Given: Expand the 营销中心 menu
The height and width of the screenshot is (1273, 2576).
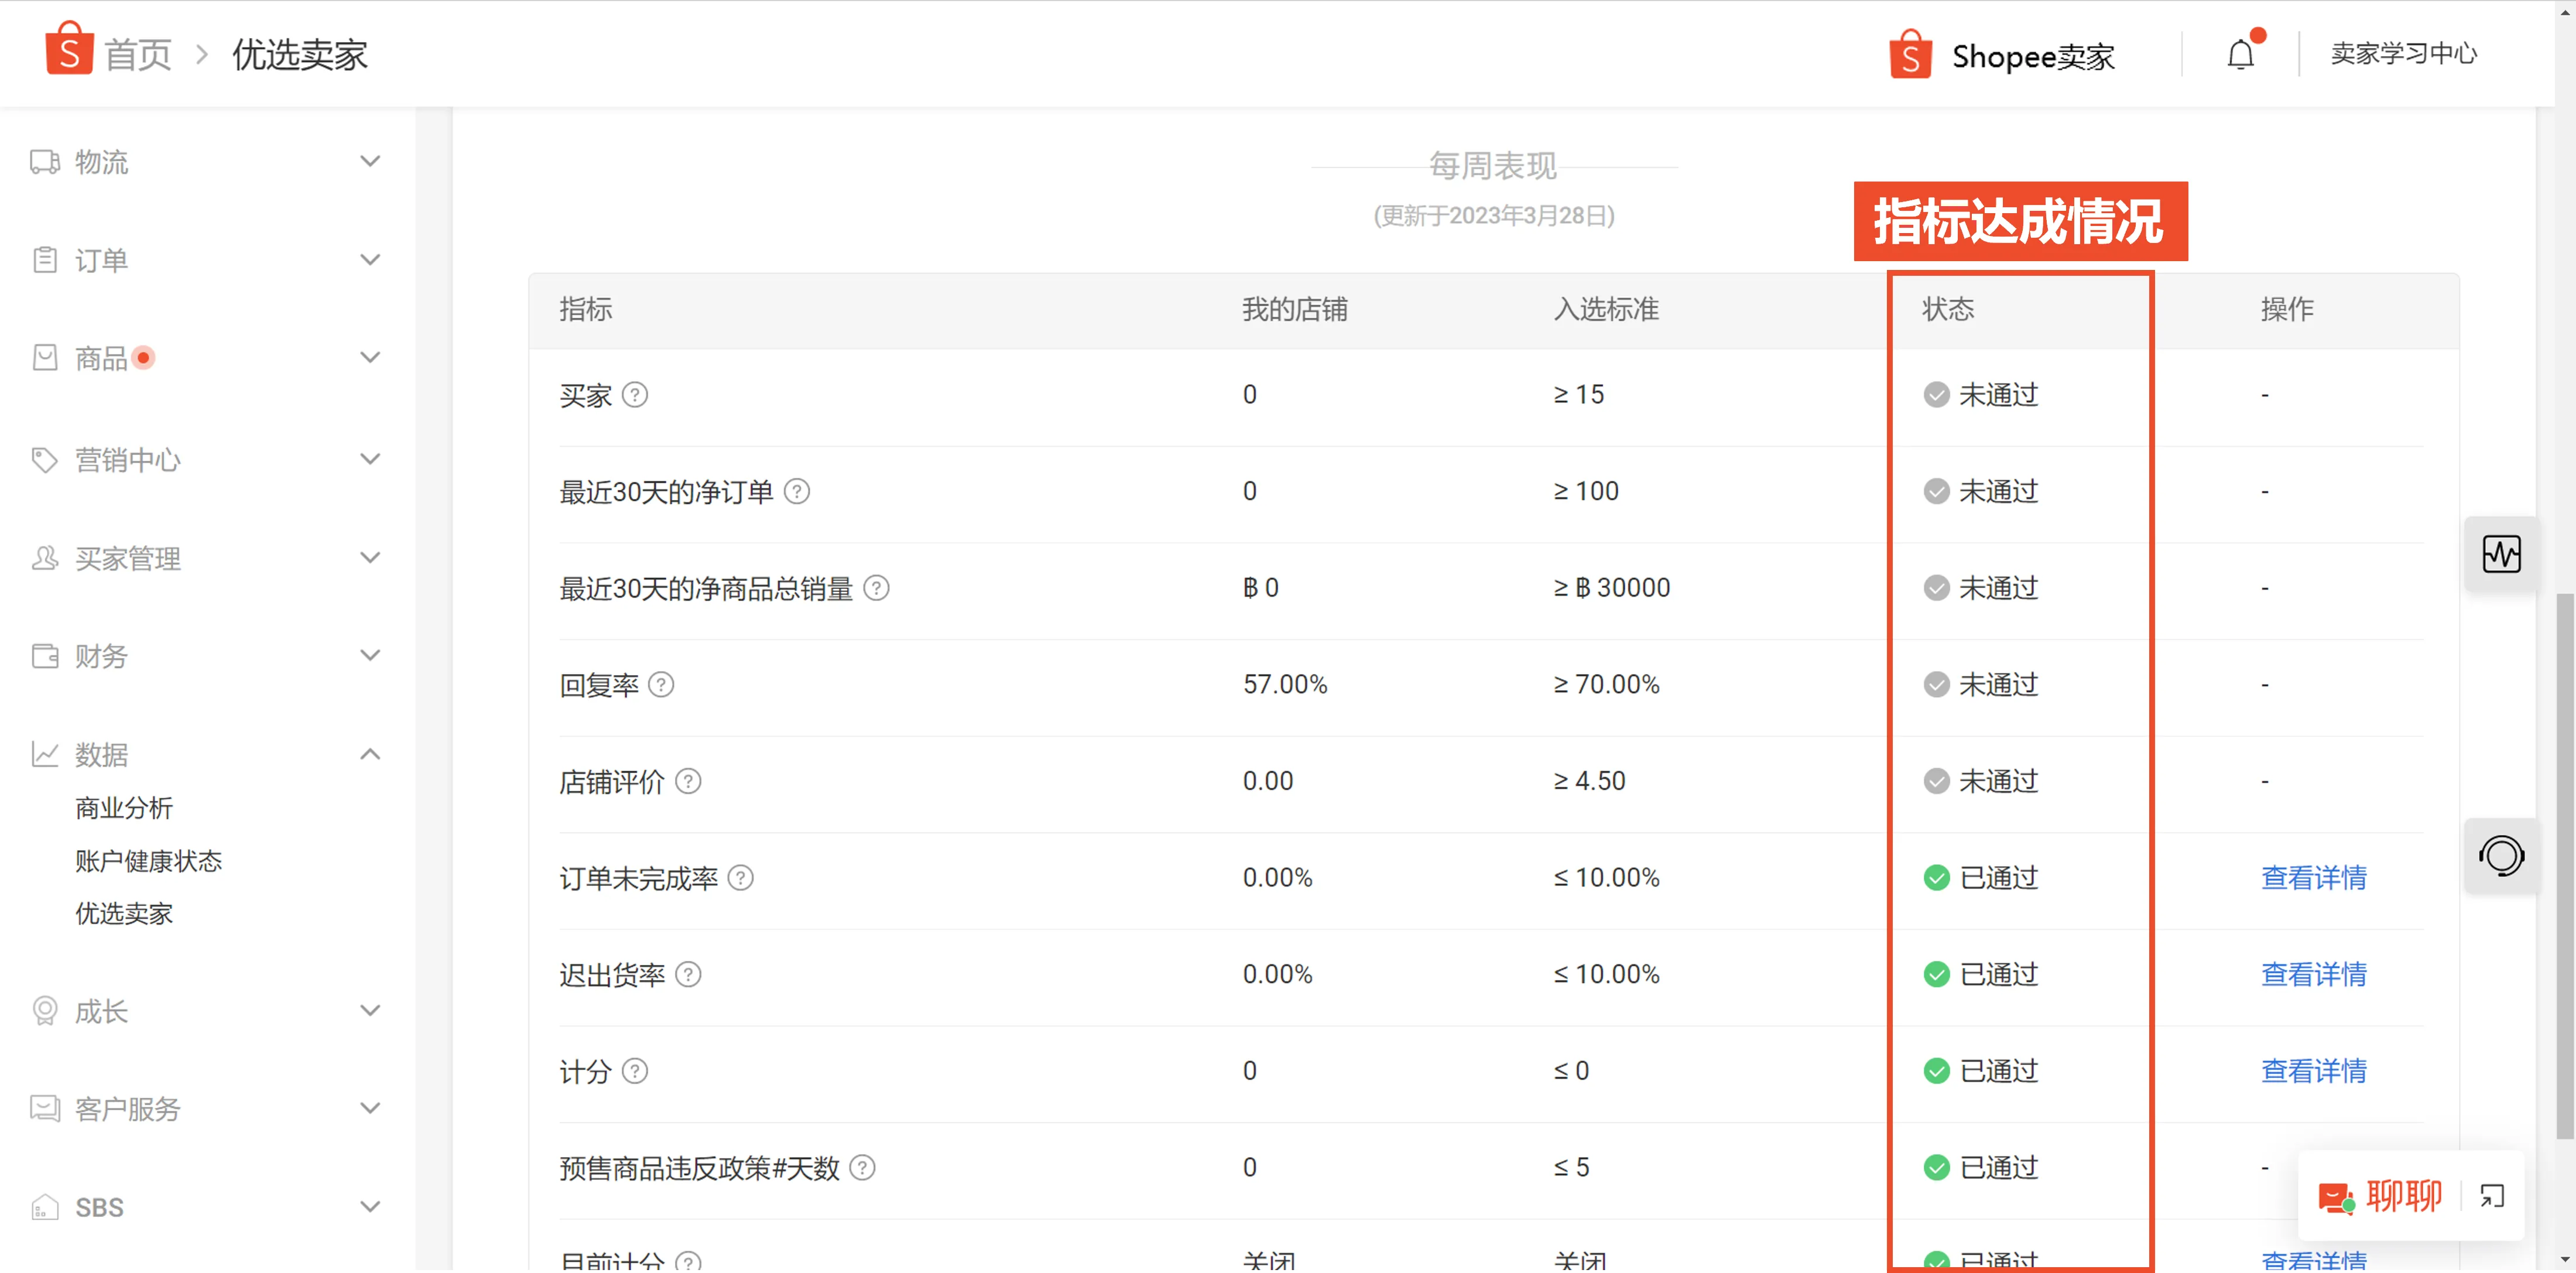Looking at the screenshot, I should tap(370, 459).
